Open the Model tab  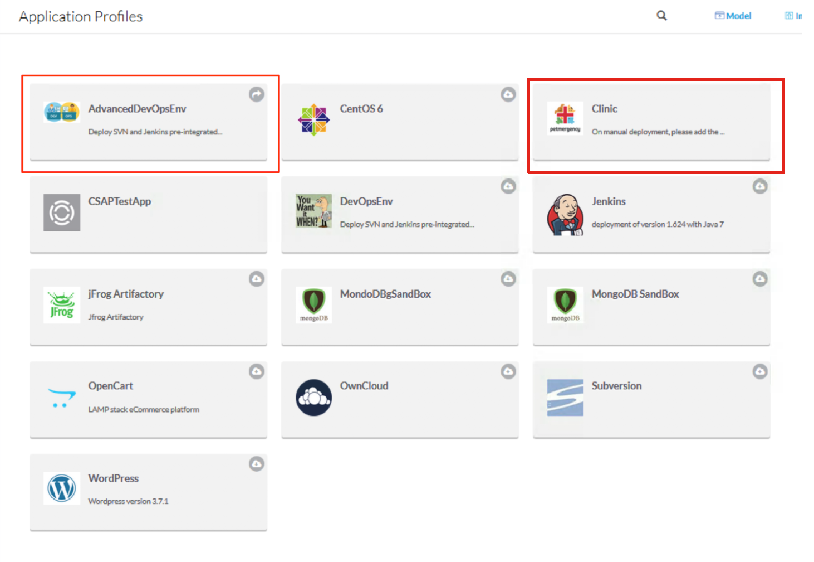[x=732, y=16]
